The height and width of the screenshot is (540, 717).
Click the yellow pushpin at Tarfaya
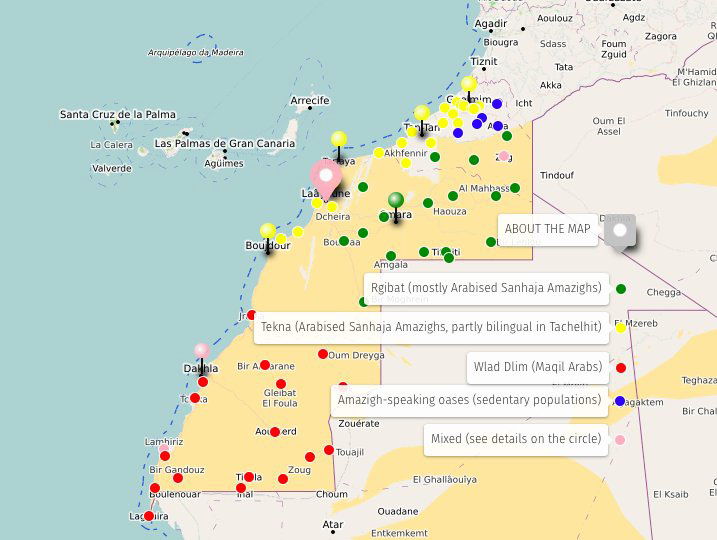pyautogui.click(x=339, y=139)
